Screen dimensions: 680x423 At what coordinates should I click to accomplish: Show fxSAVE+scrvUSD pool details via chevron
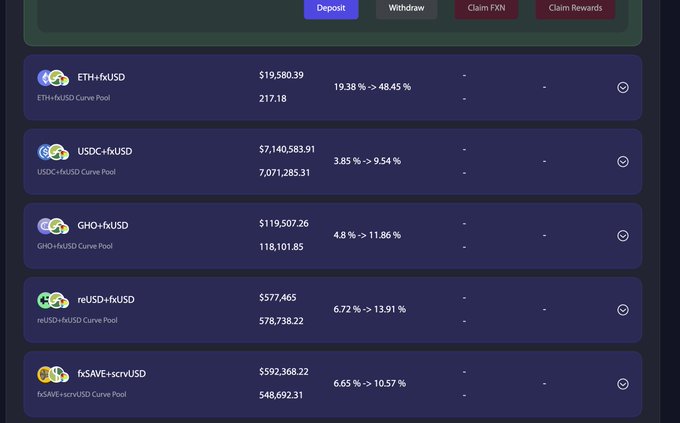623,384
